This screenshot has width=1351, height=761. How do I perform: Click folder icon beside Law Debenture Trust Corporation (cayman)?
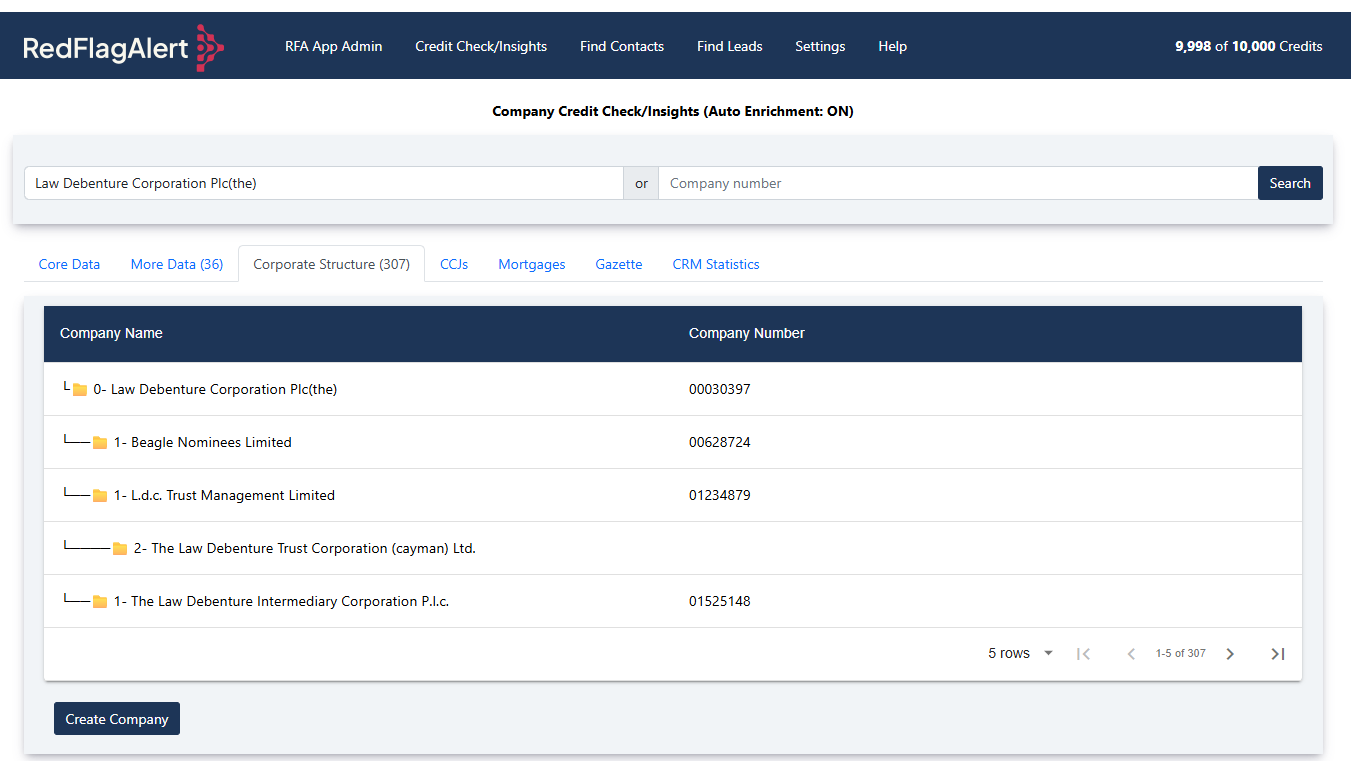coord(120,549)
